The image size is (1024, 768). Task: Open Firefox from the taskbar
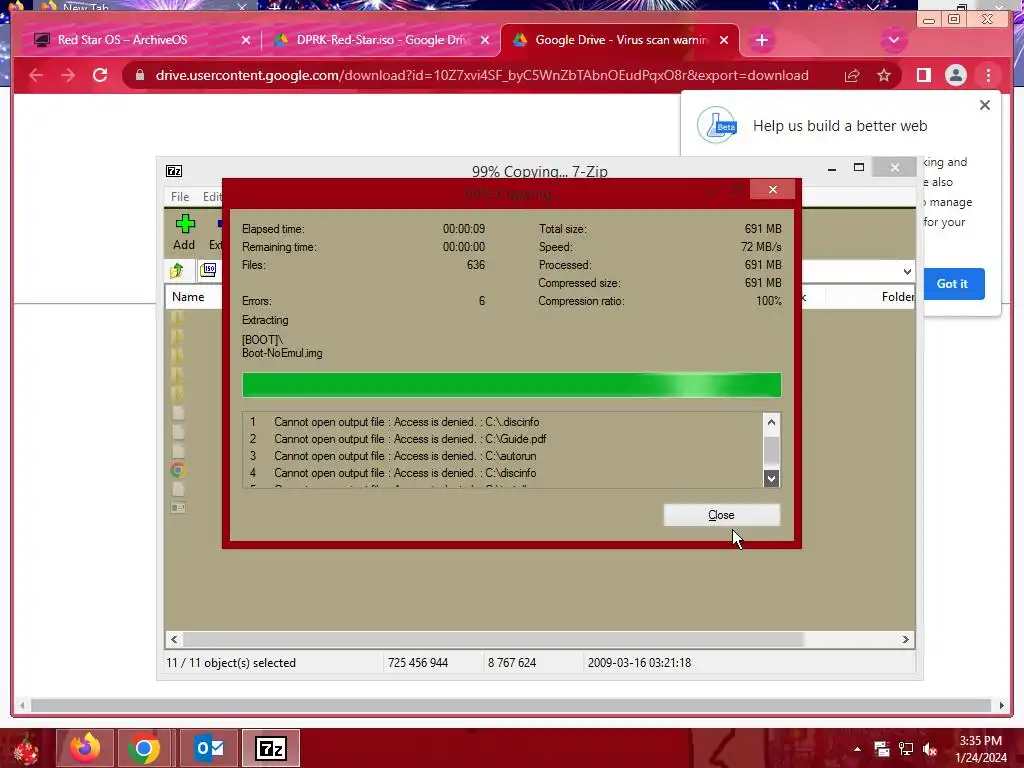tap(85, 748)
